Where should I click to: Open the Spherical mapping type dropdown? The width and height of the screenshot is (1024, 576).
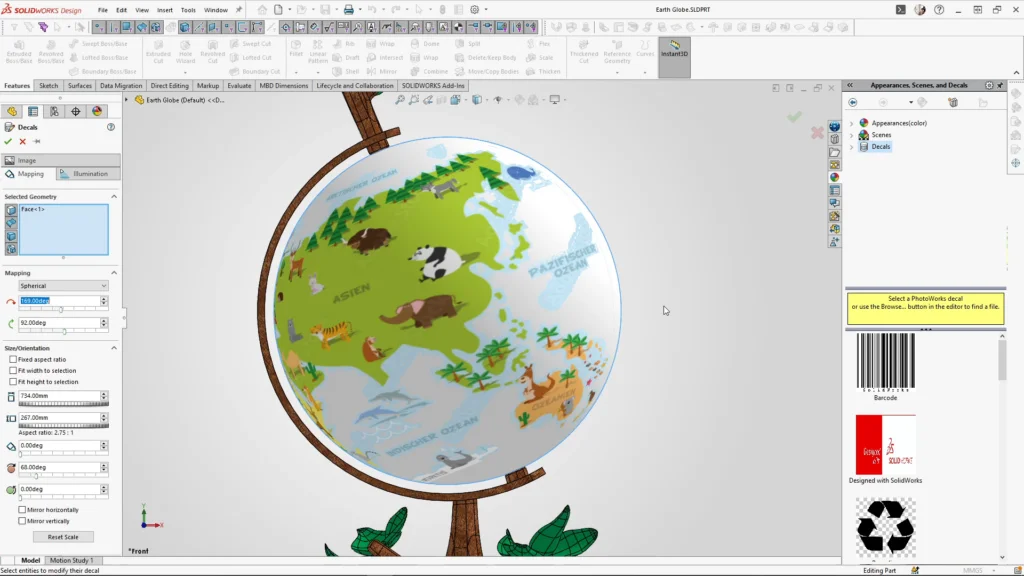63,285
